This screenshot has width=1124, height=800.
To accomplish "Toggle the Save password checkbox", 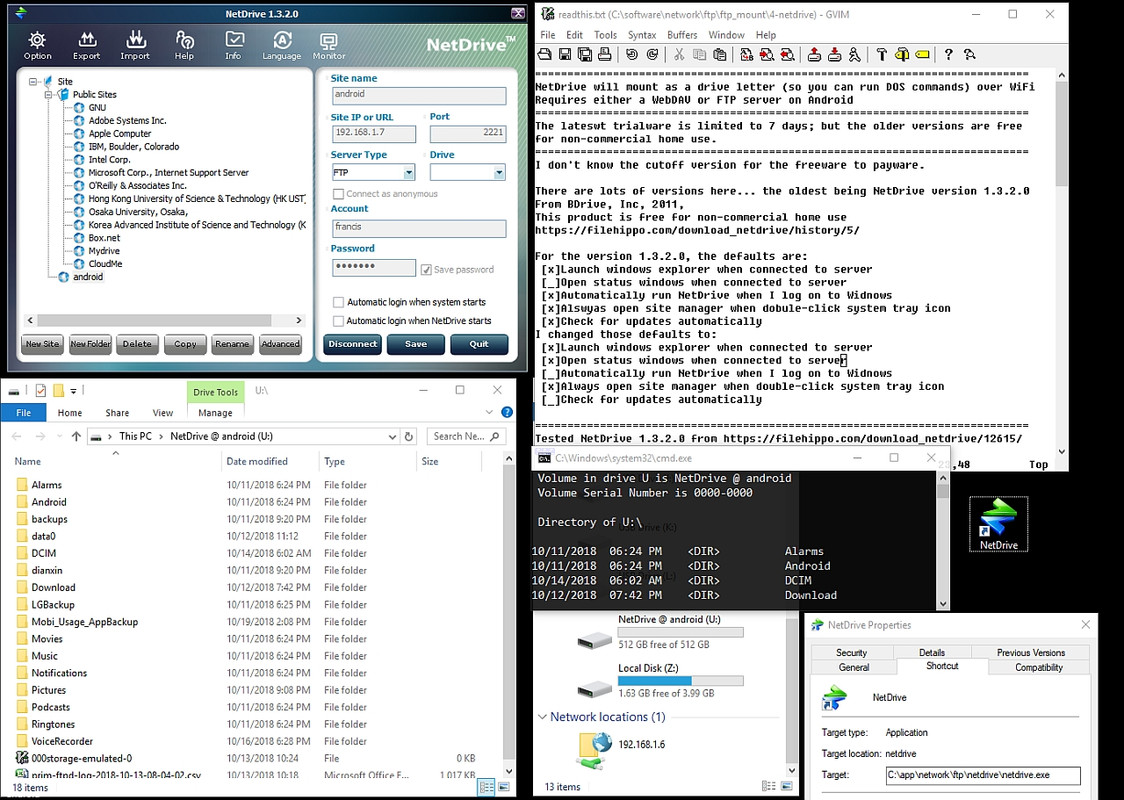I will pos(427,270).
